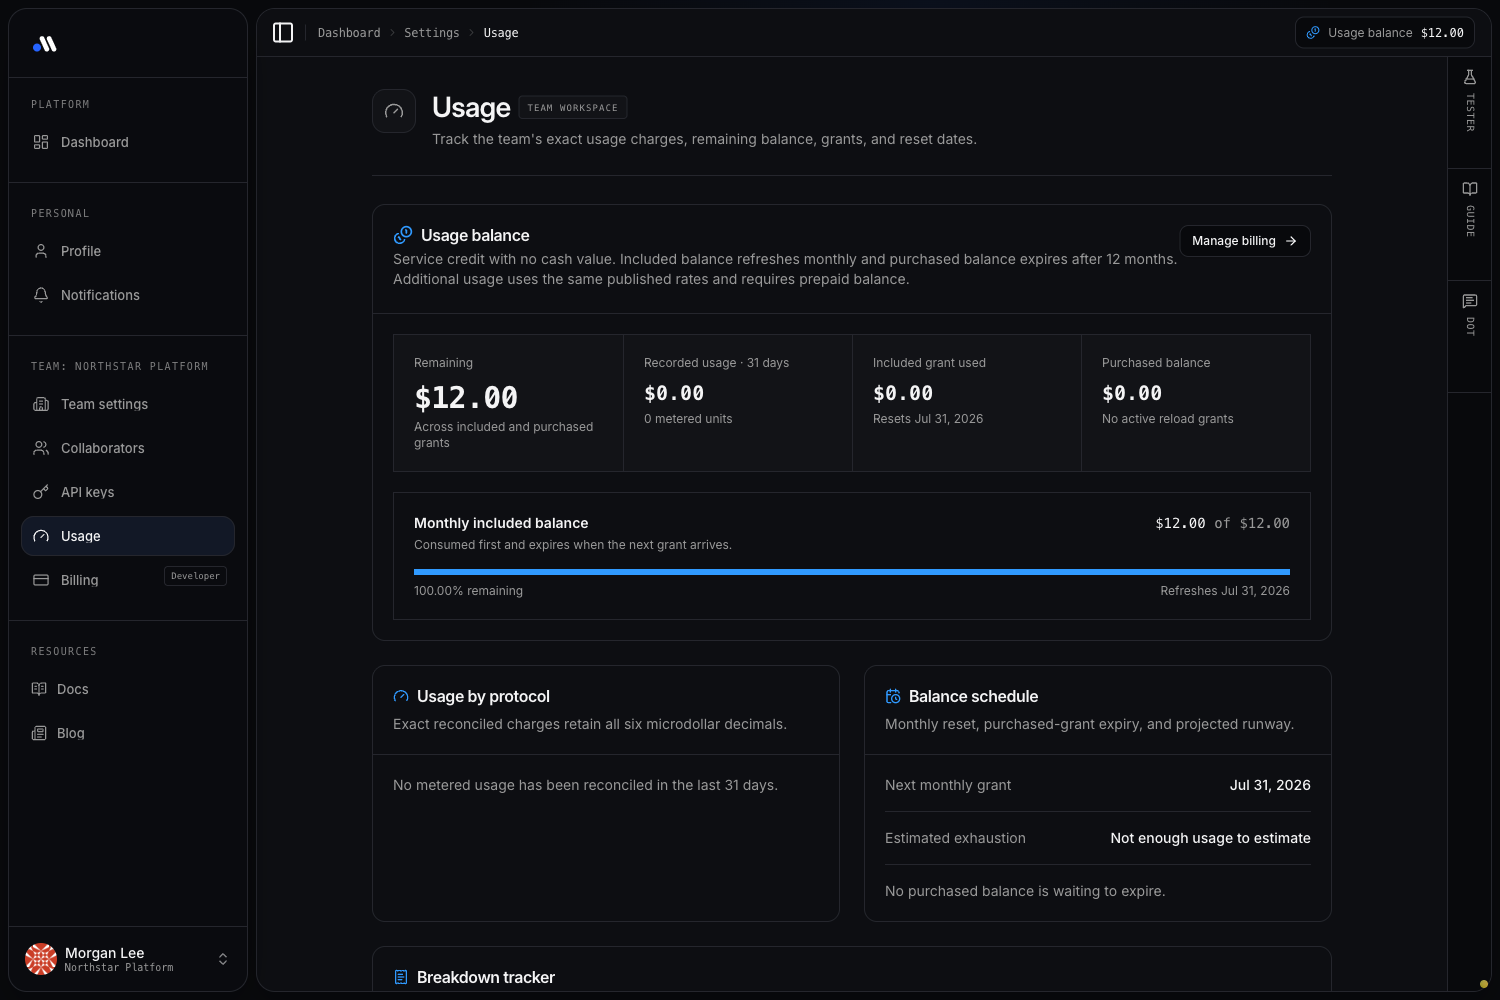Image resolution: width=1500 pixels, height=1000 pixels.
Task: Open the Dot chat side panel
Action: coord(1470,336)
